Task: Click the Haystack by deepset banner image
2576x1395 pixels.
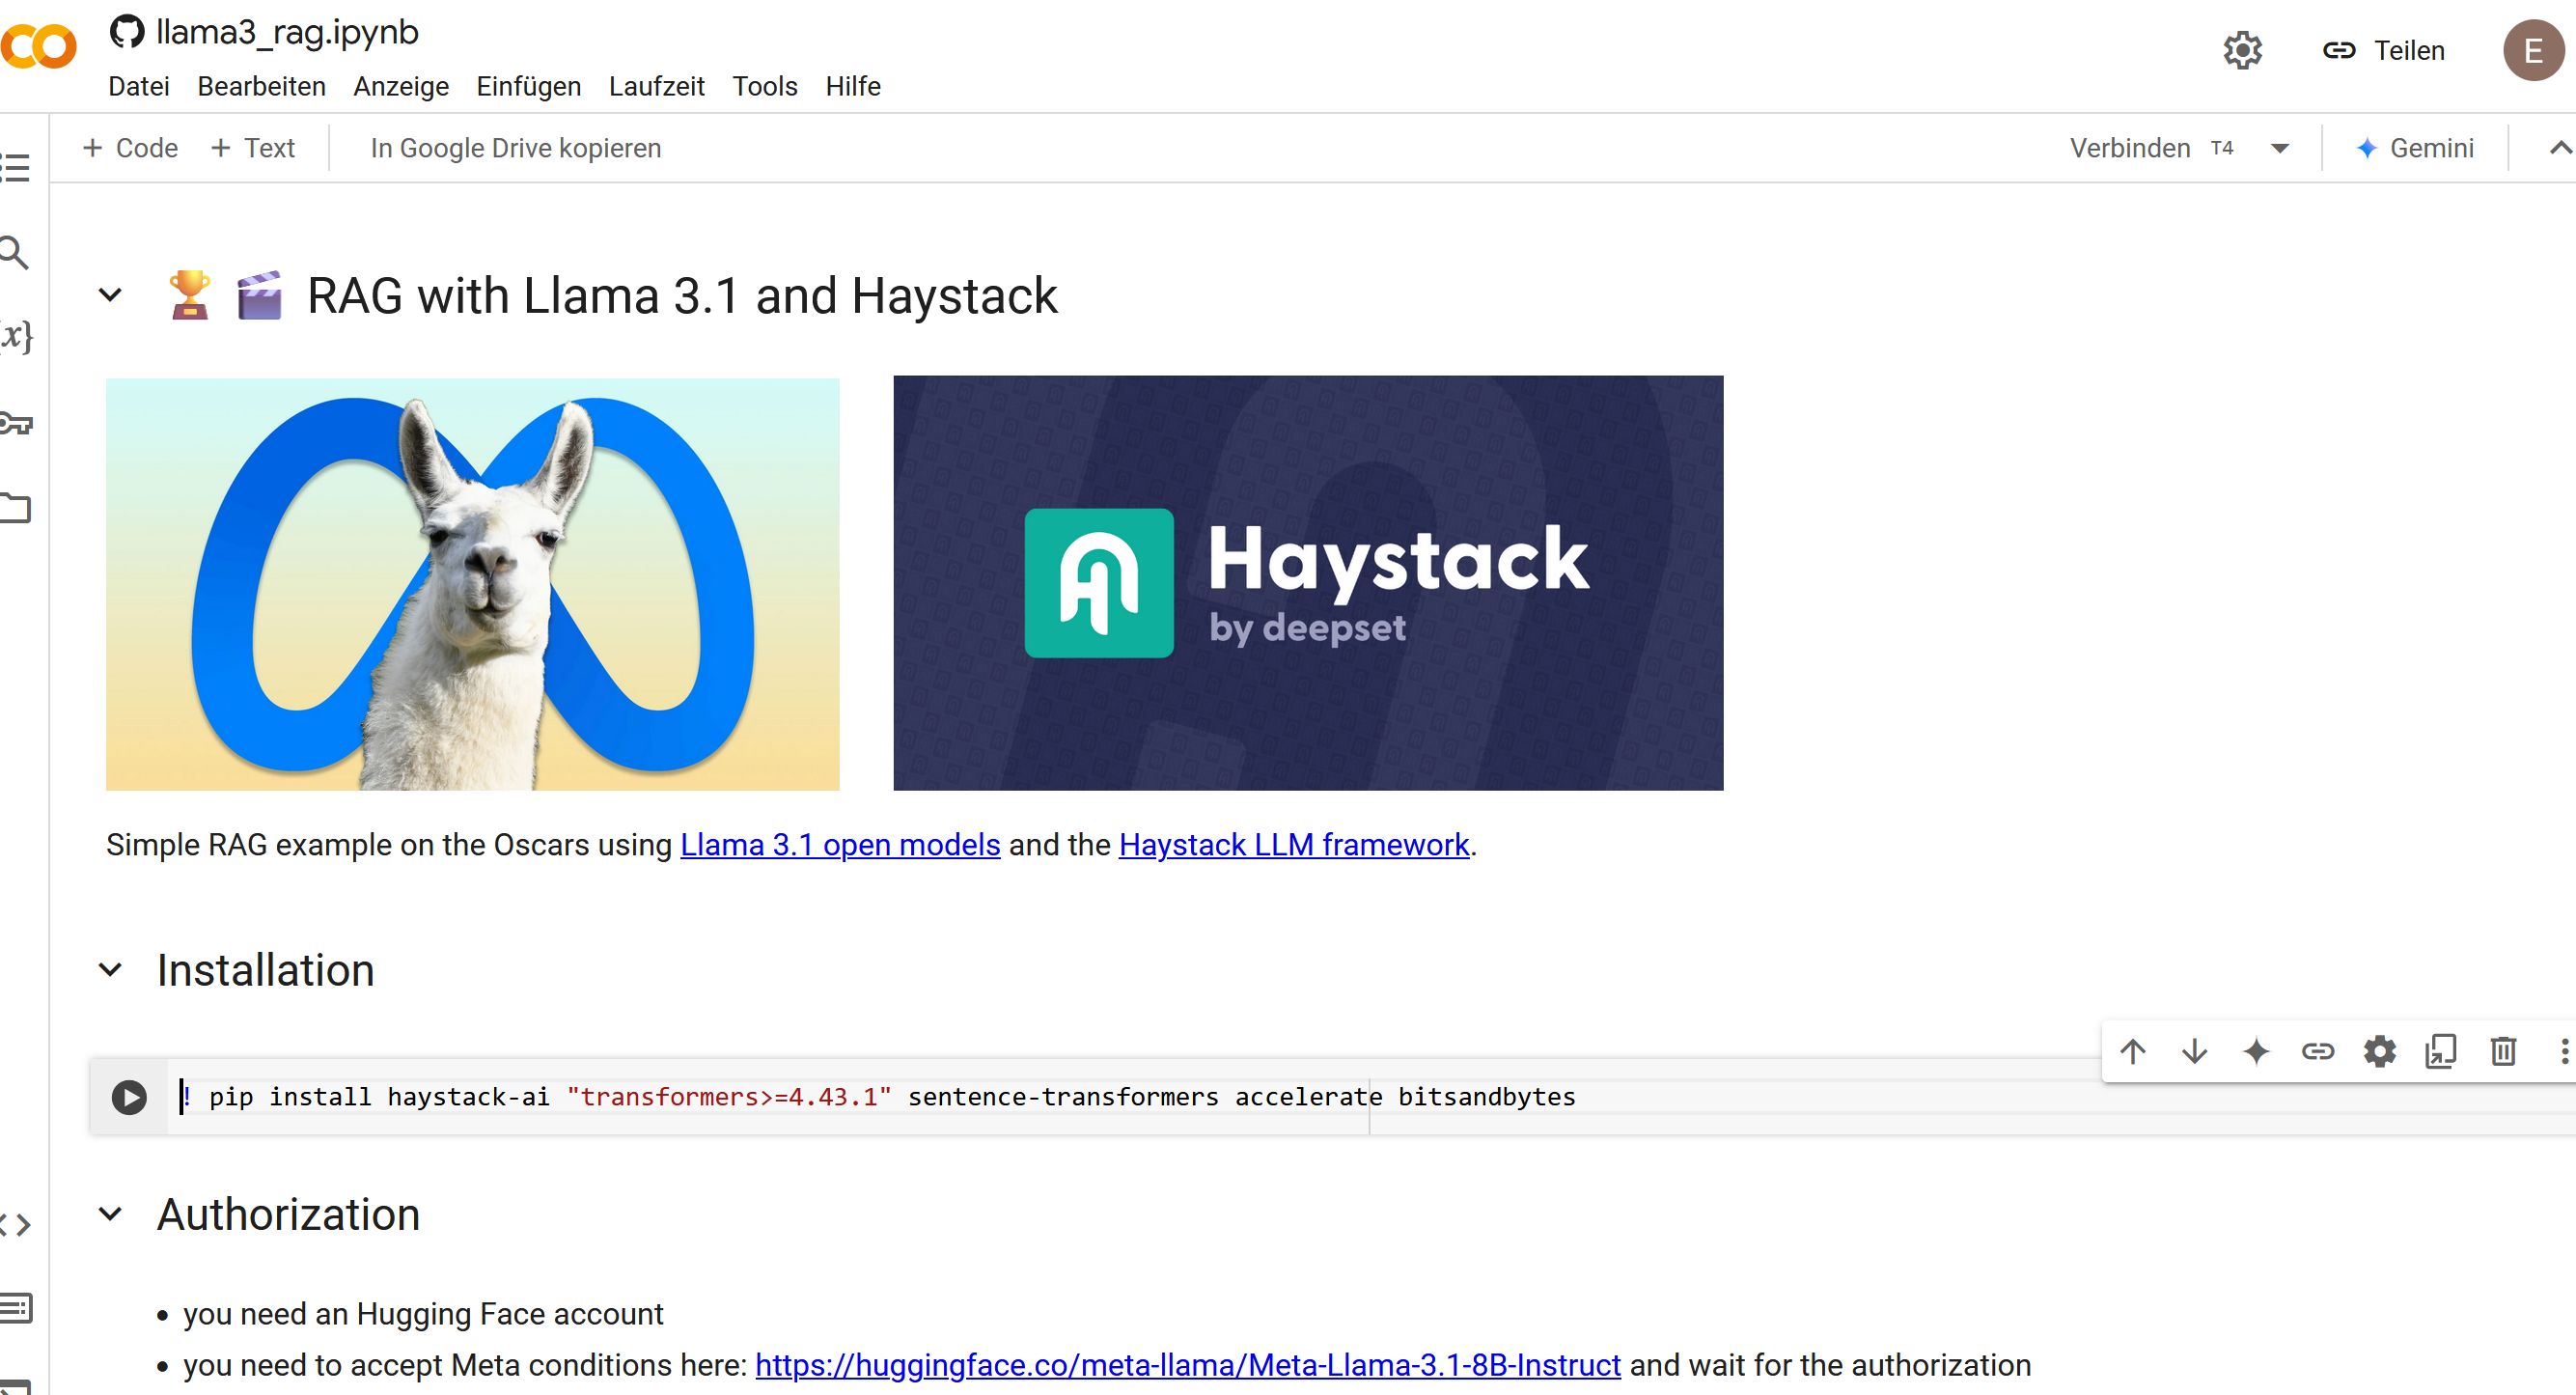Action: click(1308, 583)
